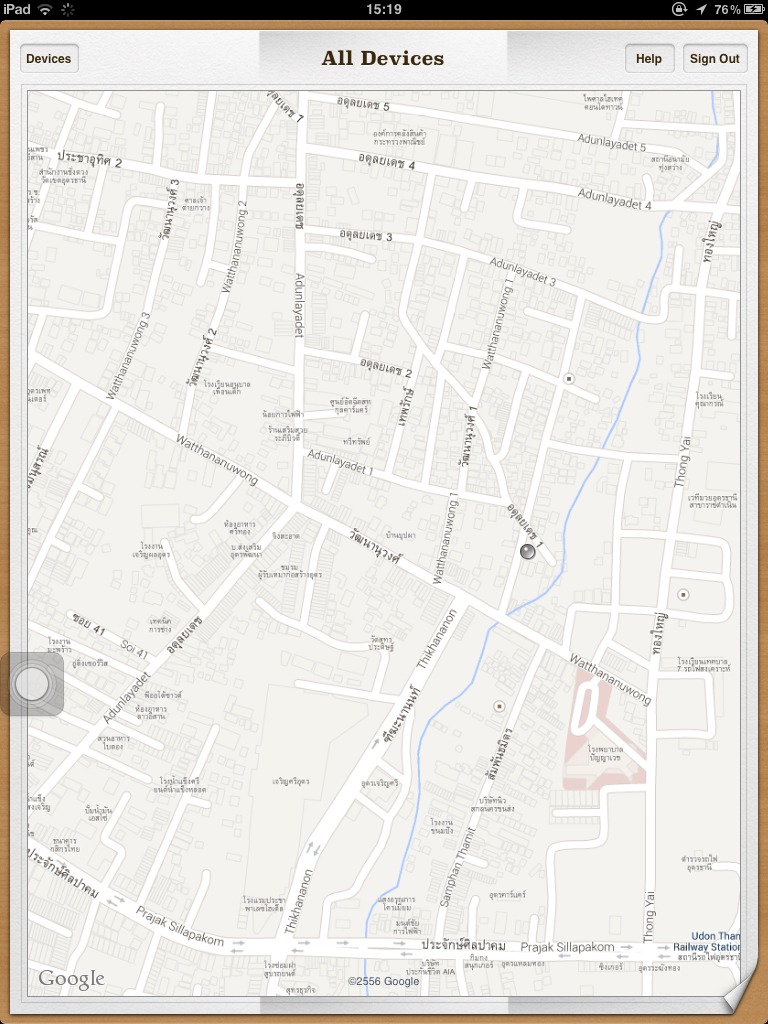Tap the clock in the status bar
This screenshot has width=768, height=1024.
click(x=384, y=9)
